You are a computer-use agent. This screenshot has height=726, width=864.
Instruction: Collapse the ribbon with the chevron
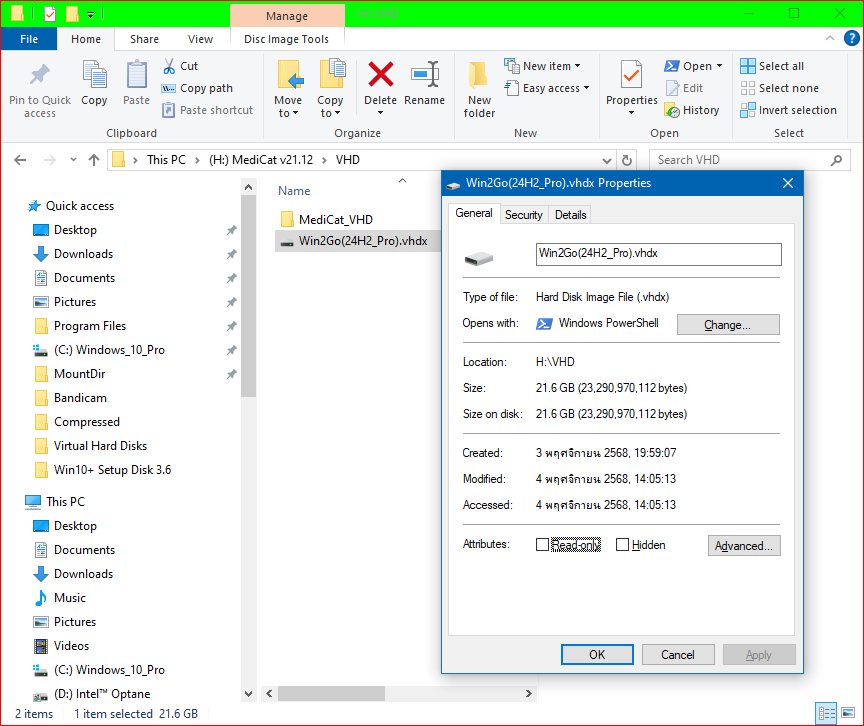coord(830,38)
